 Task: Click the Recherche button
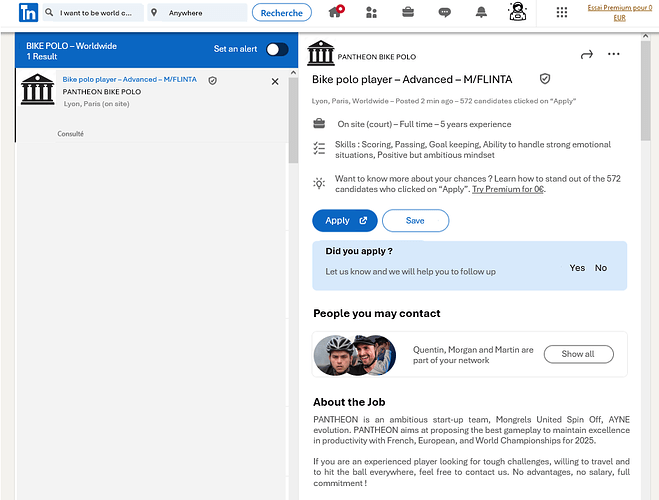[x=282, y=13]
